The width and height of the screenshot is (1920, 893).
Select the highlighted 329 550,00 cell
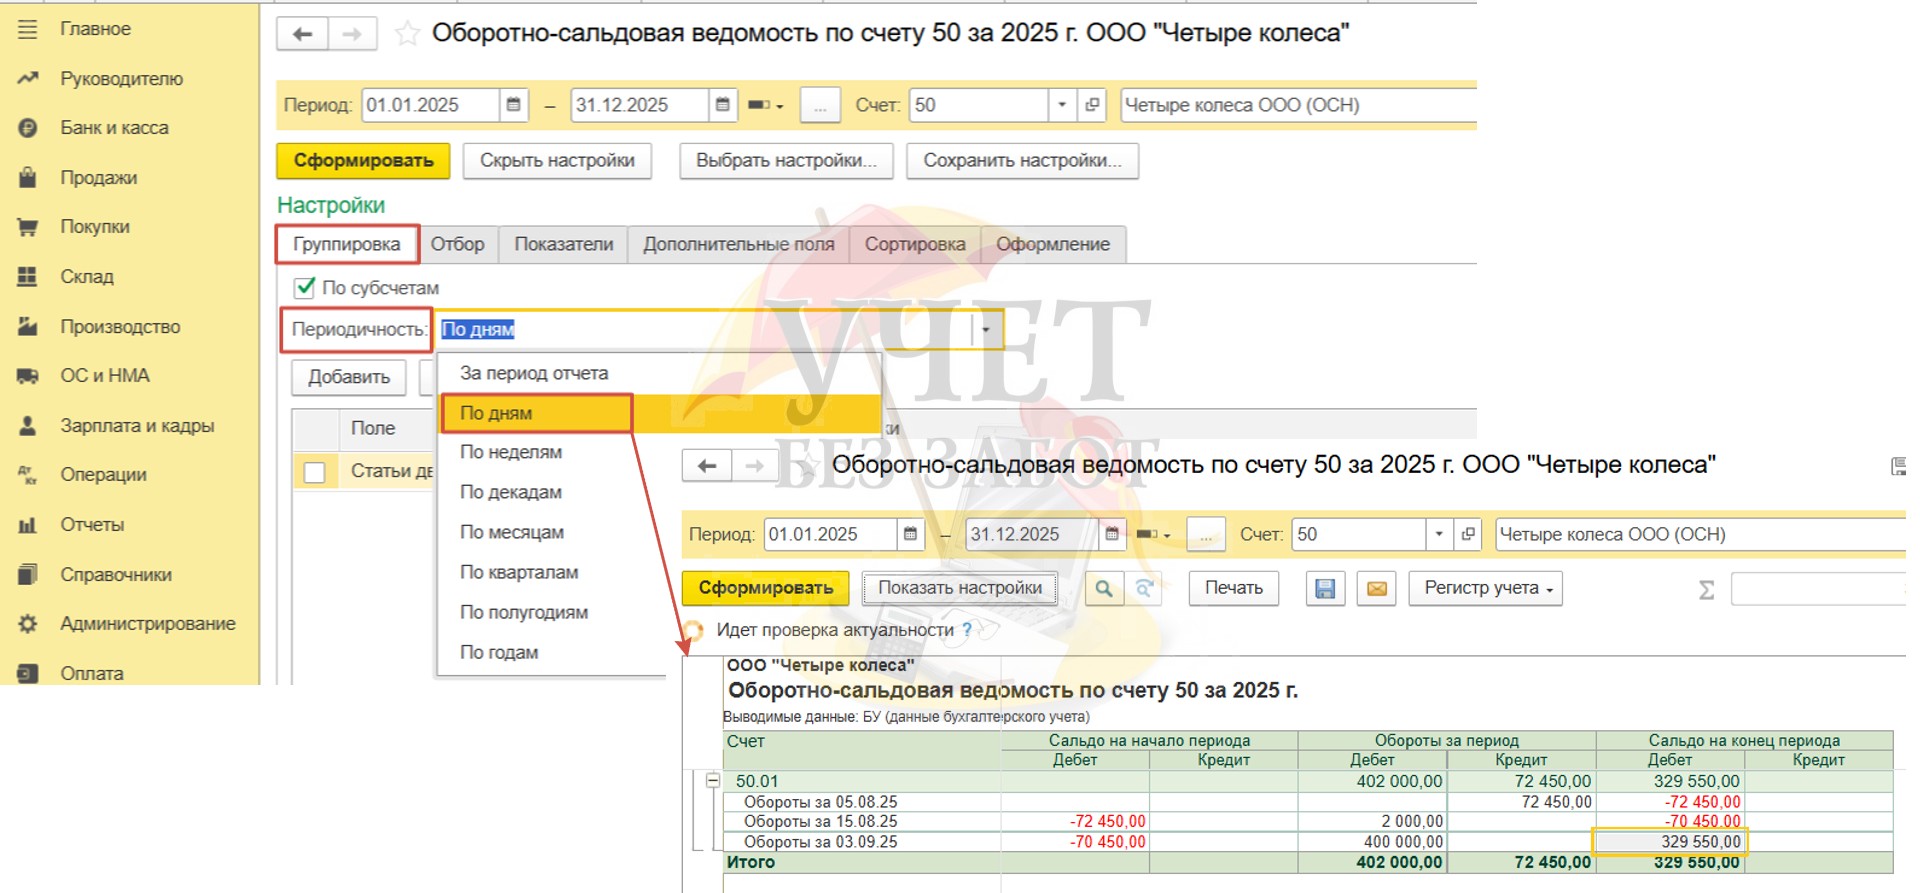1670,842
